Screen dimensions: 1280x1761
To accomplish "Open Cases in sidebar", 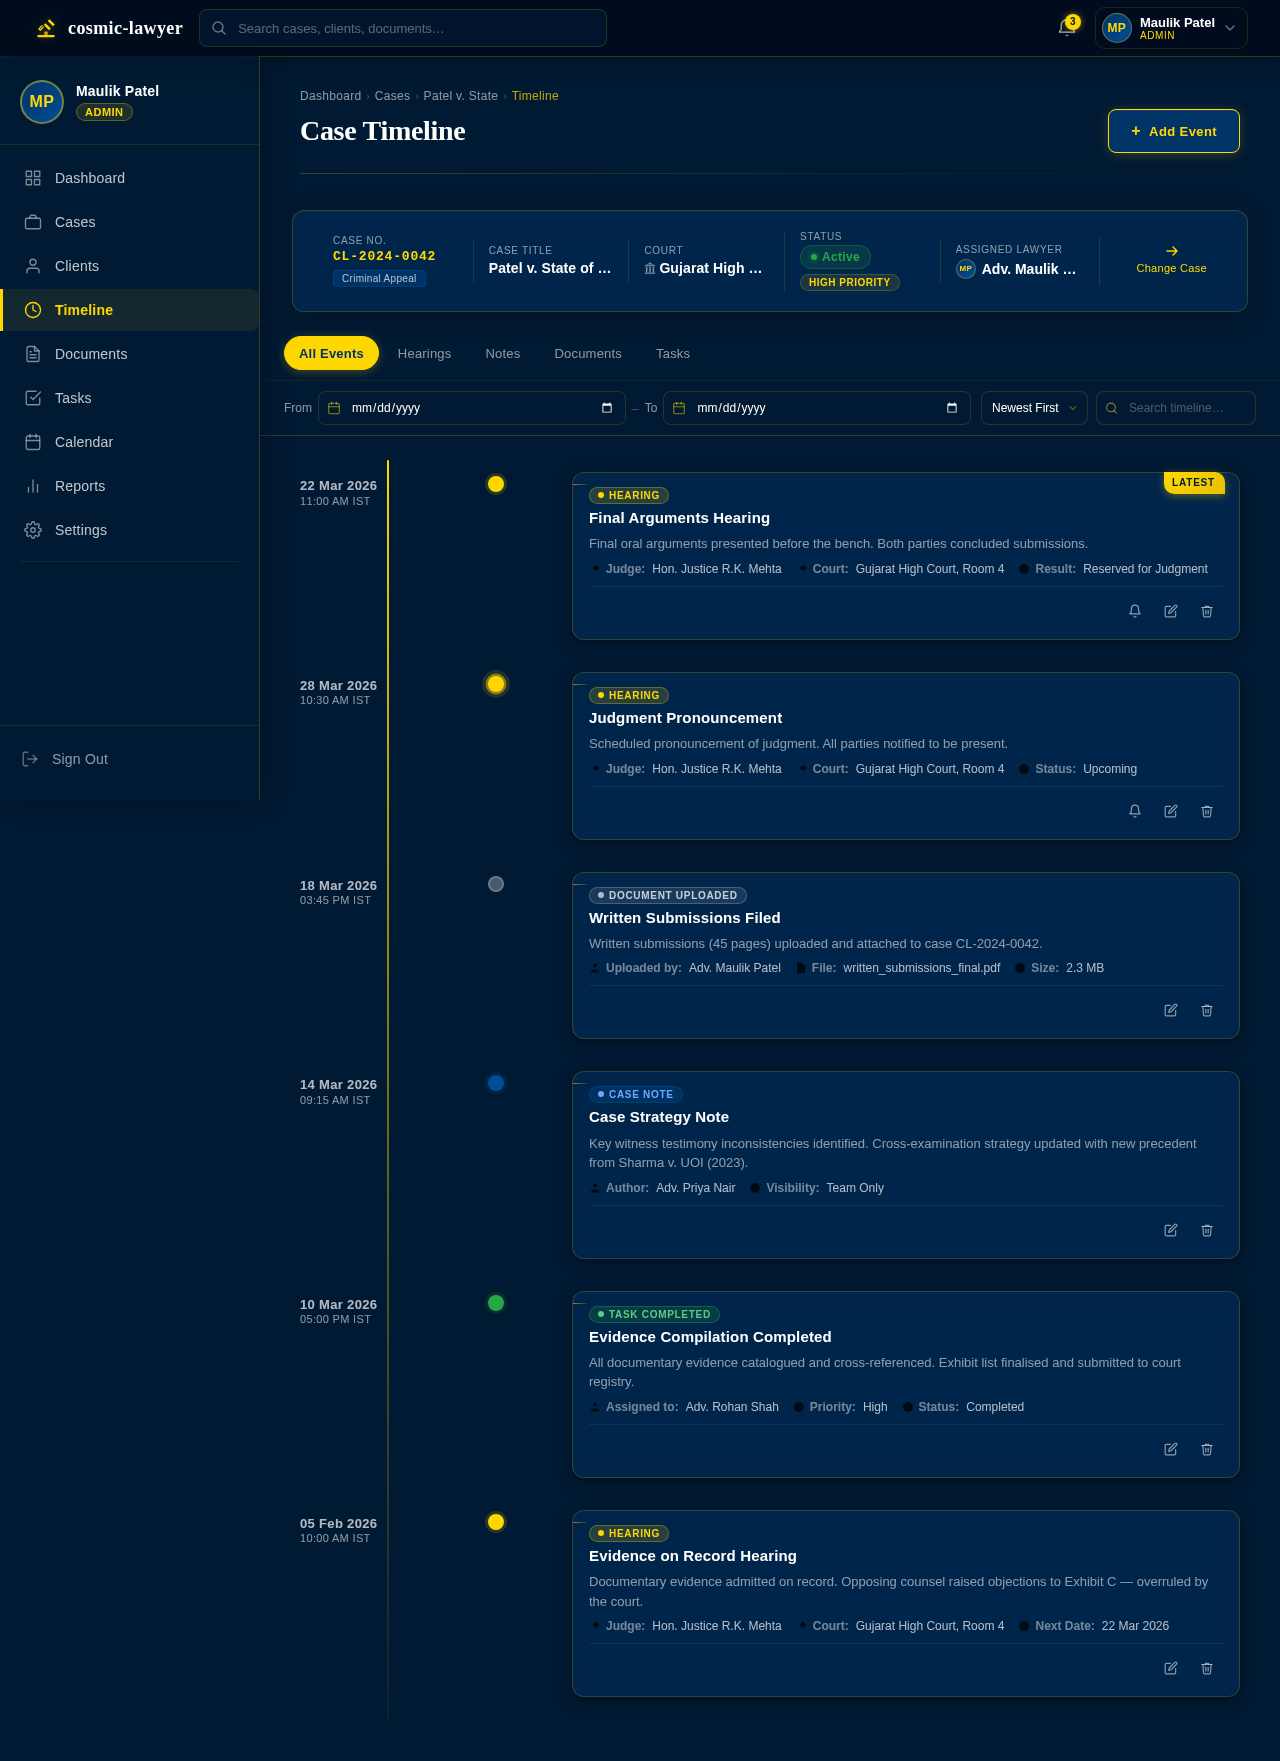I will (130, 222).
